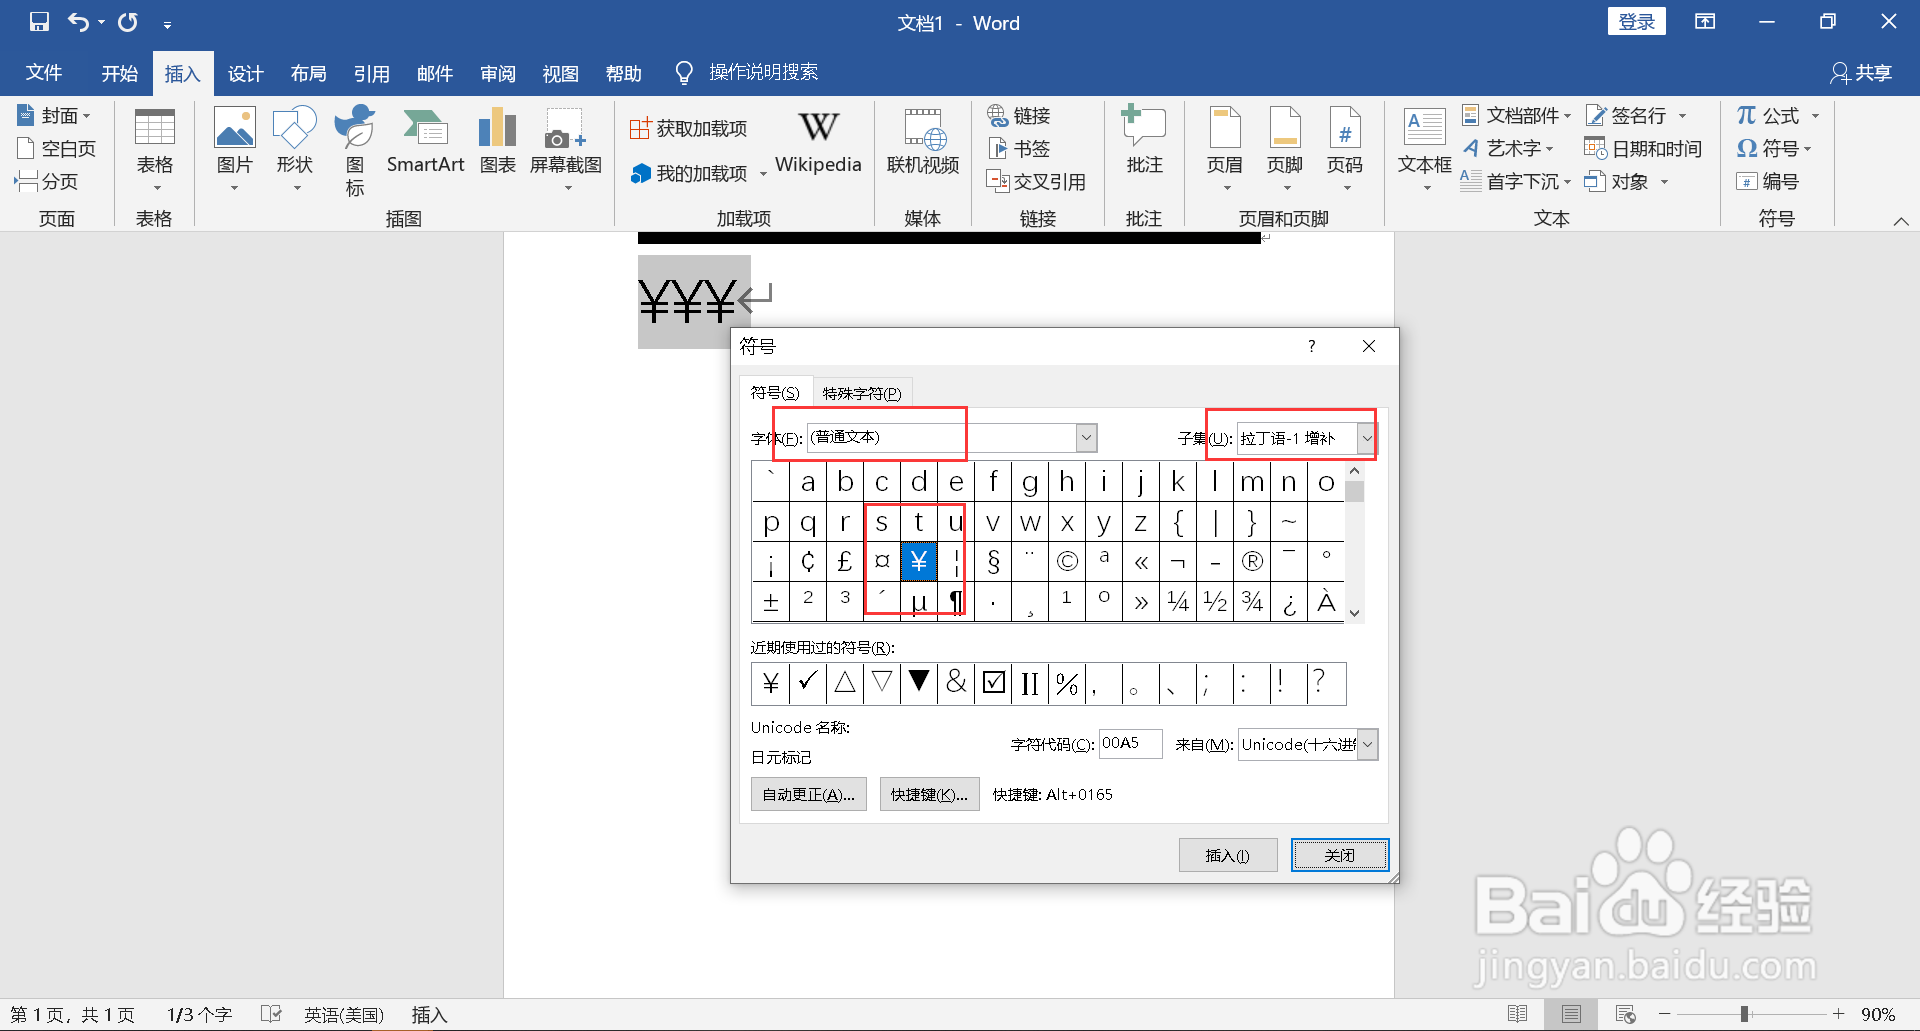Click the read mode view icon

pos(1517,1014)
